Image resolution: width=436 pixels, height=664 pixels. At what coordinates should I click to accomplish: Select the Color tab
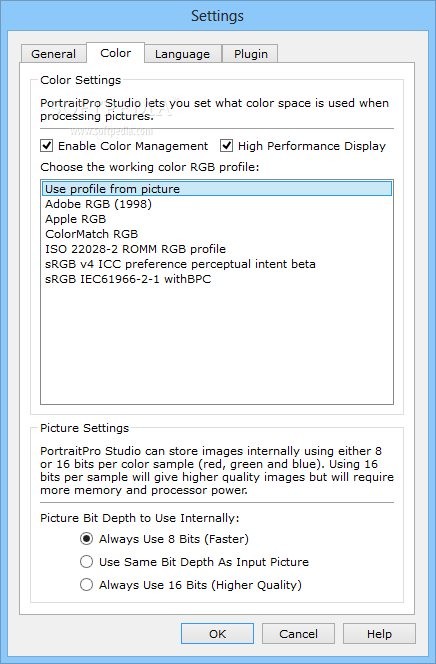point(116,53)
